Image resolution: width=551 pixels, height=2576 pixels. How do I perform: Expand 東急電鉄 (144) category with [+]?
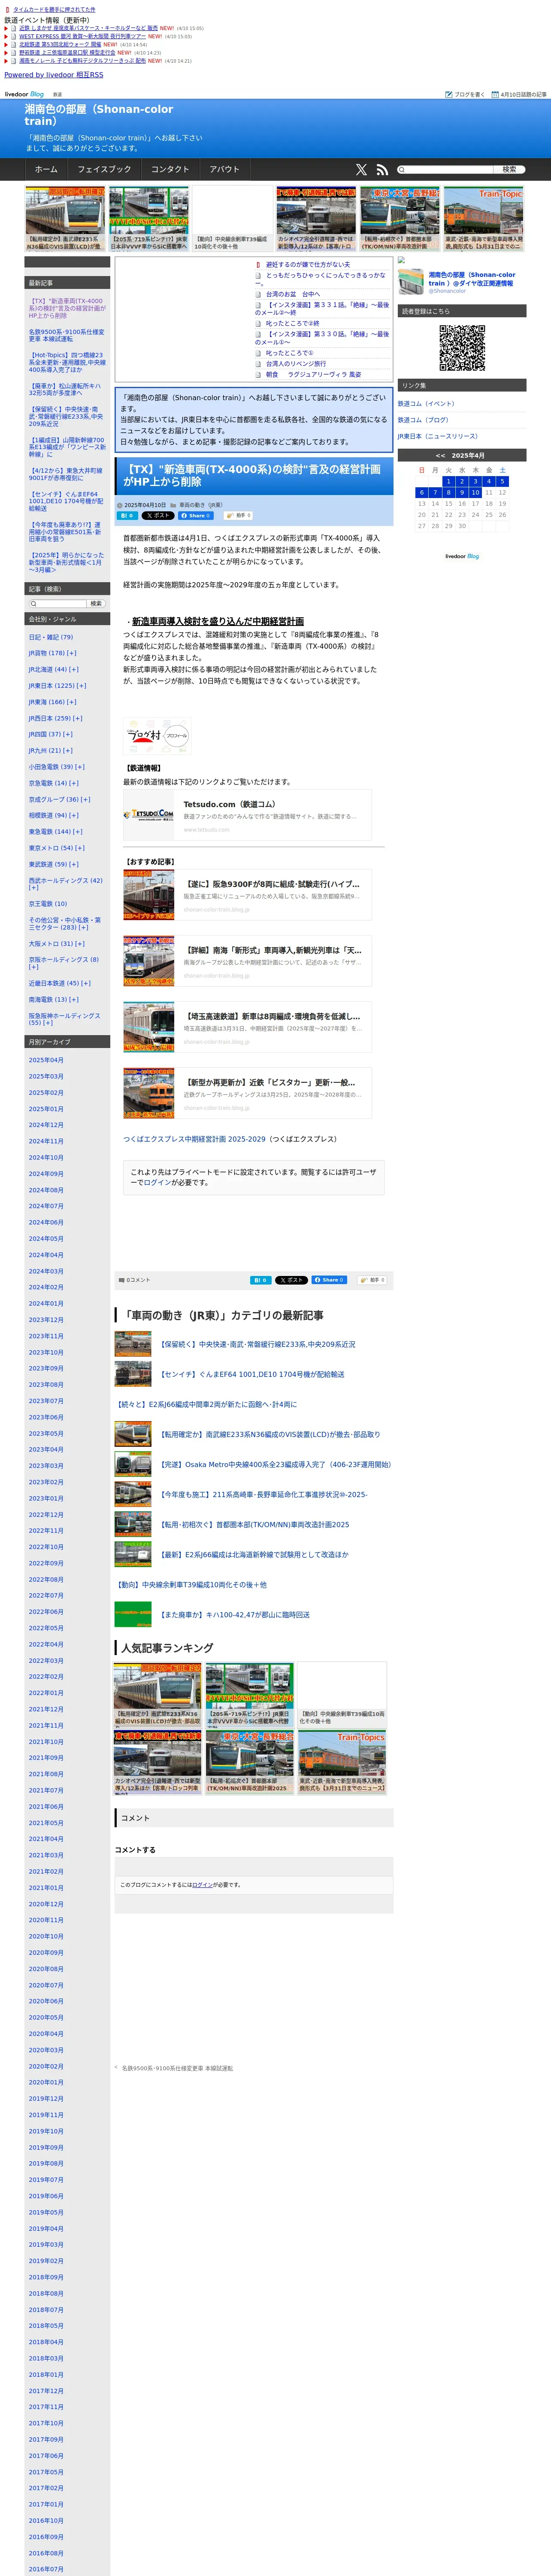pyautogui.click(x=79, y=832)
